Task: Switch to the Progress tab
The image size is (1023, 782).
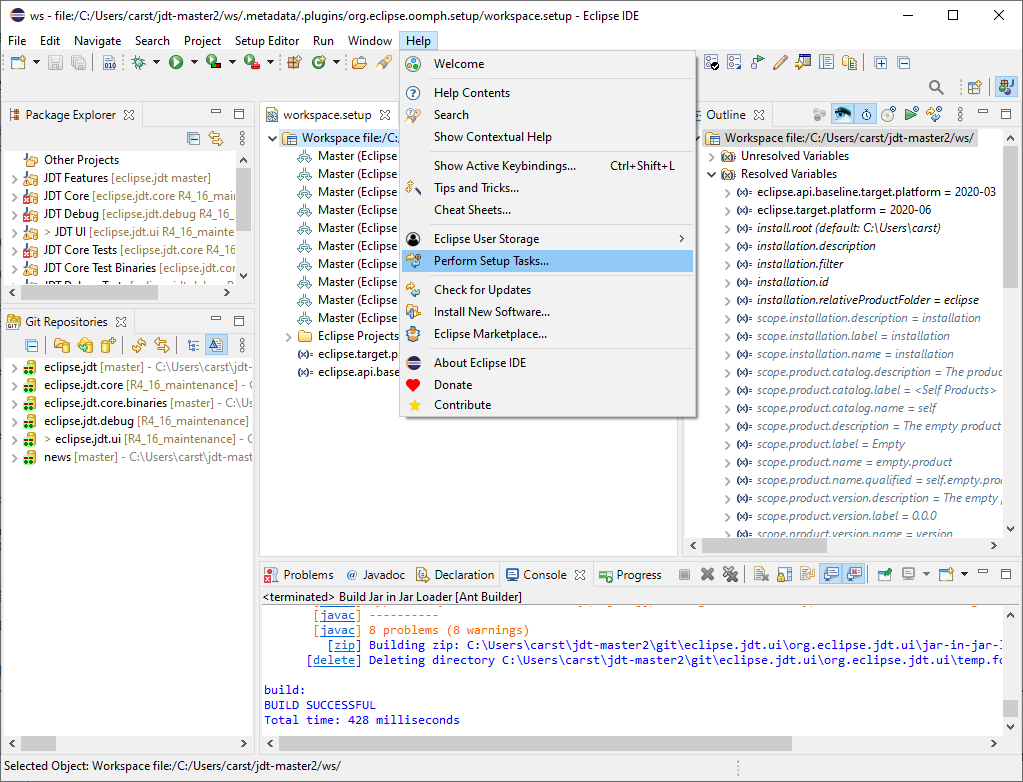Action: (x=630, y=575)
